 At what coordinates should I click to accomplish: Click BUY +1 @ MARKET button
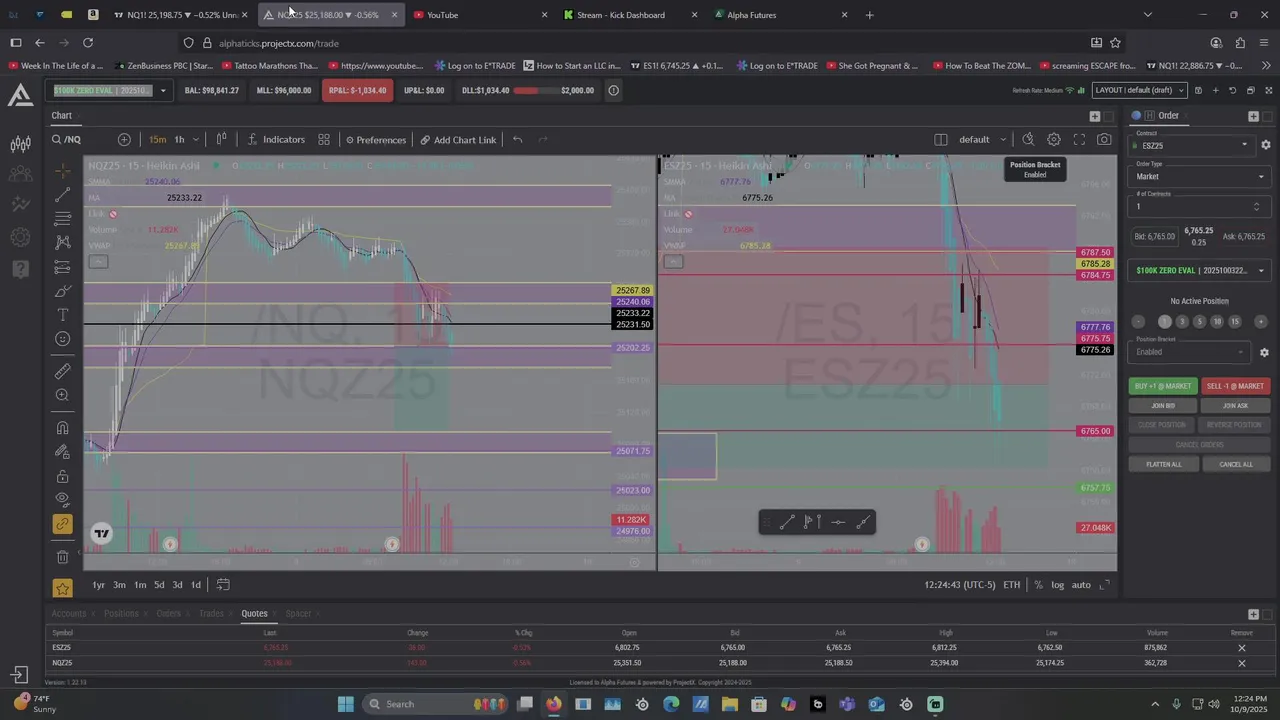tap(1163, 386)
